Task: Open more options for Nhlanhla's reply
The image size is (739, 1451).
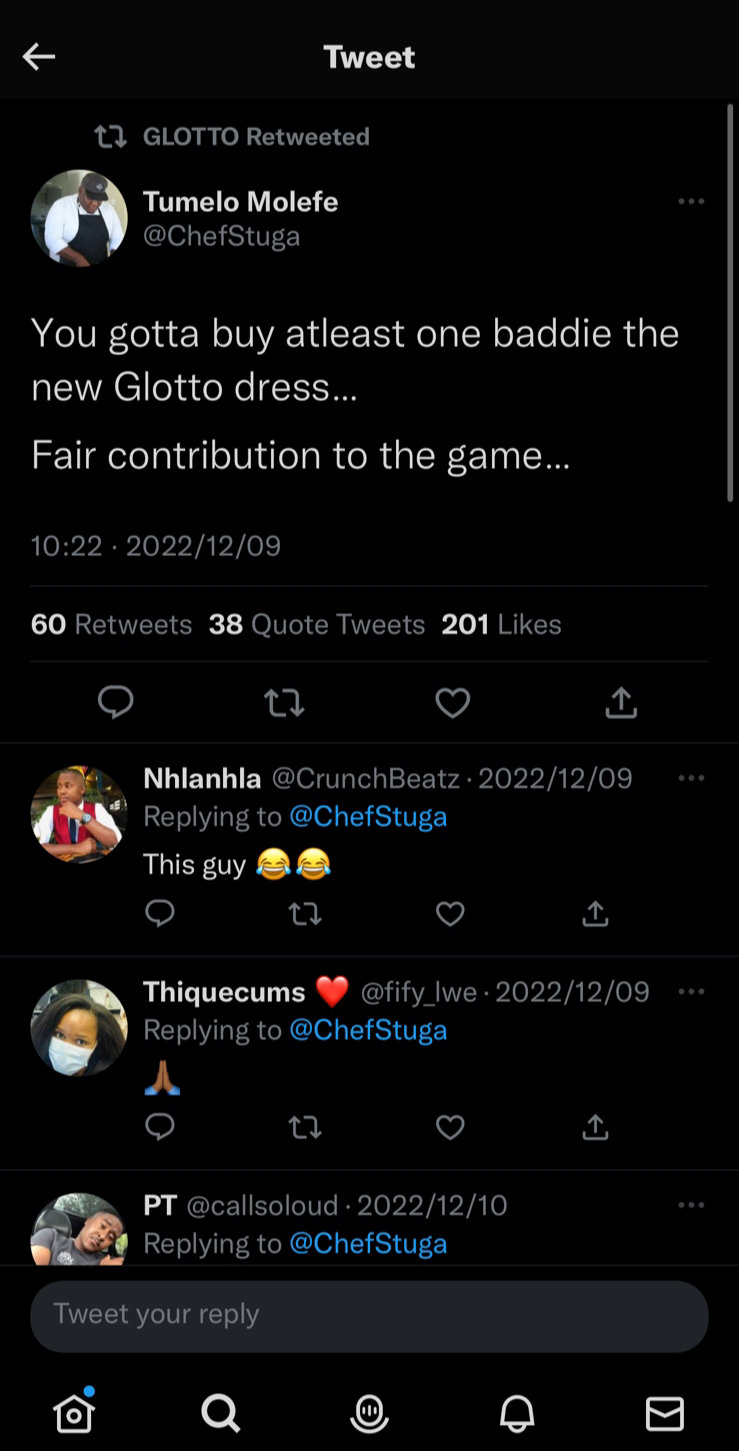Action: coord(691,778)
